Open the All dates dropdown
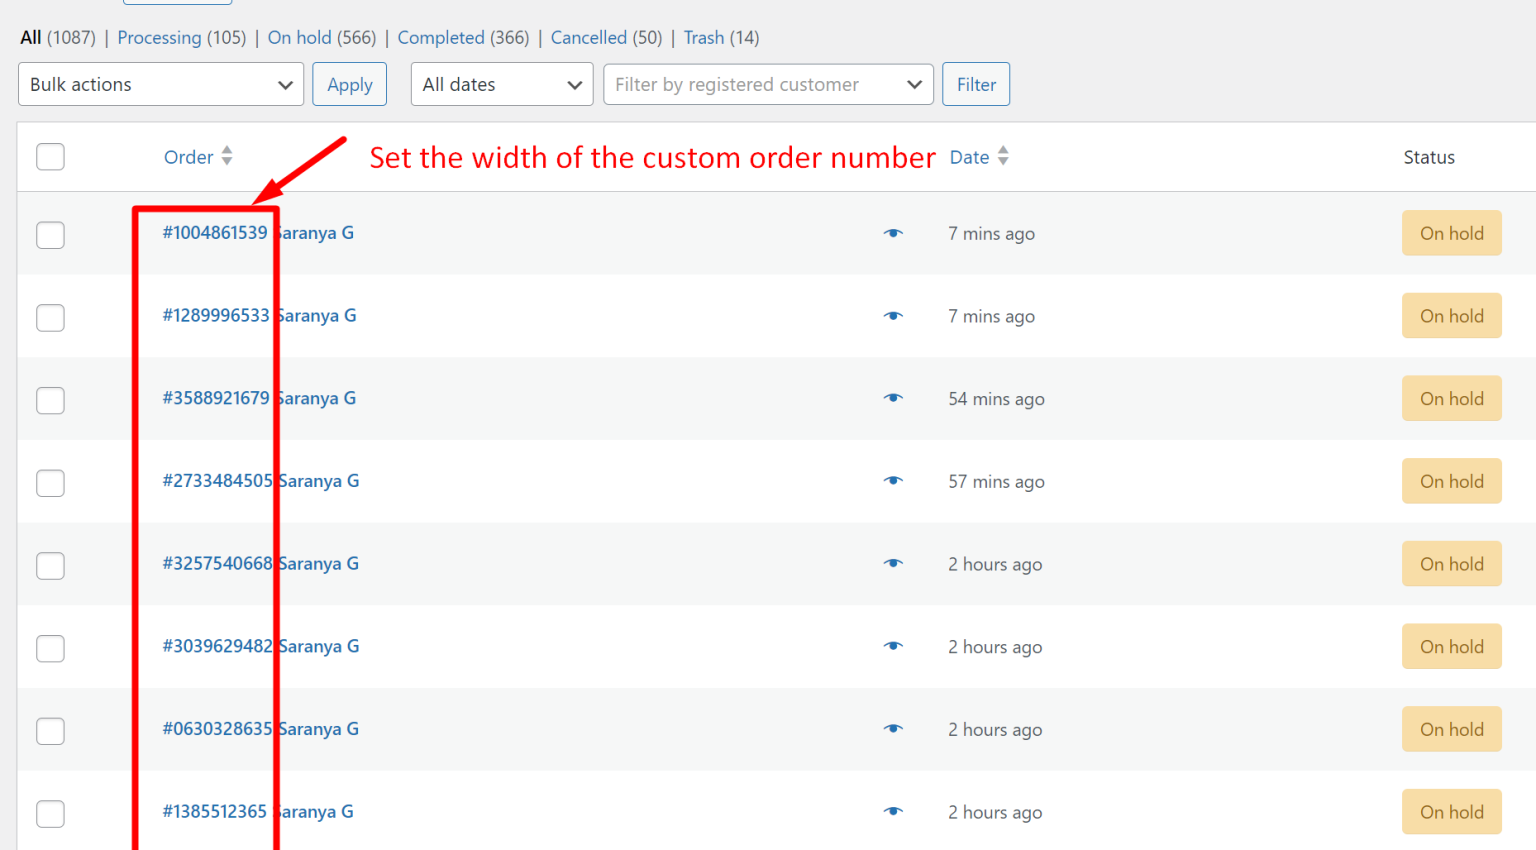 pyautogui.click(x=501, y=84)
